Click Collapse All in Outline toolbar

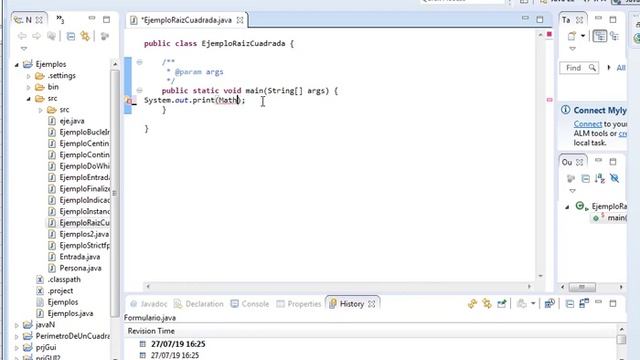tap(585, 178)
